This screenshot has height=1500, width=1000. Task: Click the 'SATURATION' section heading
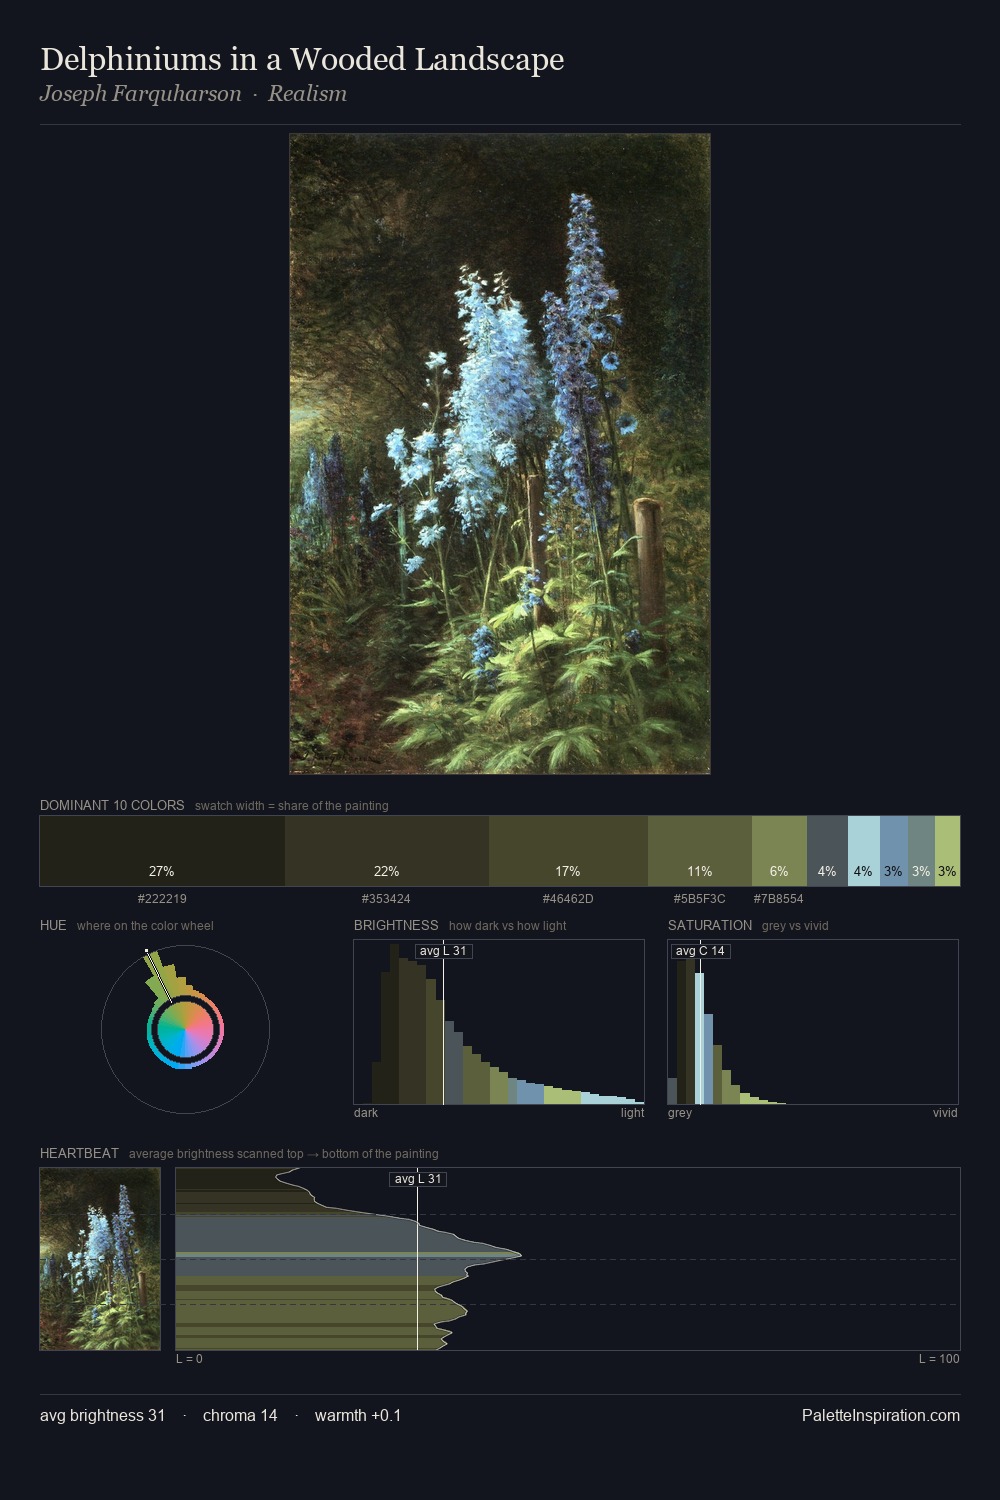point(710,925)
